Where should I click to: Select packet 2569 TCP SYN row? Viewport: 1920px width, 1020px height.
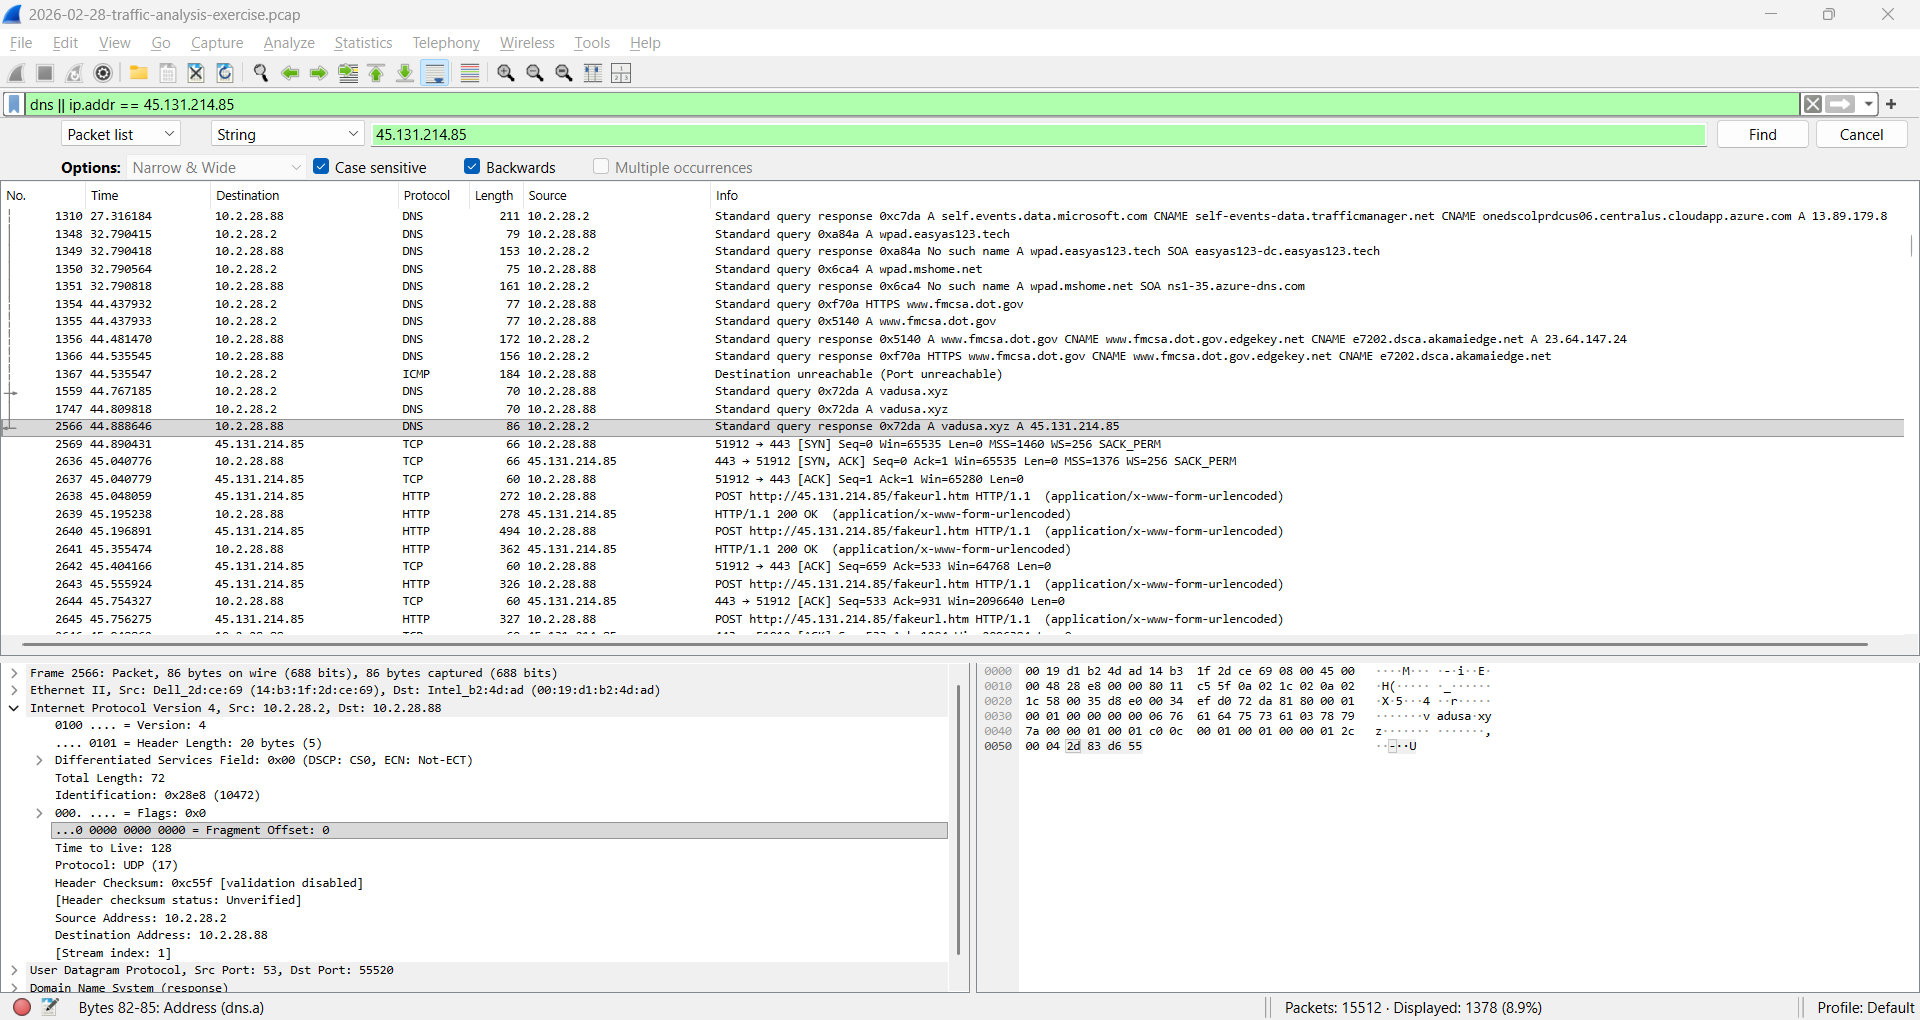pyautogui.click(x=954, y=444)
